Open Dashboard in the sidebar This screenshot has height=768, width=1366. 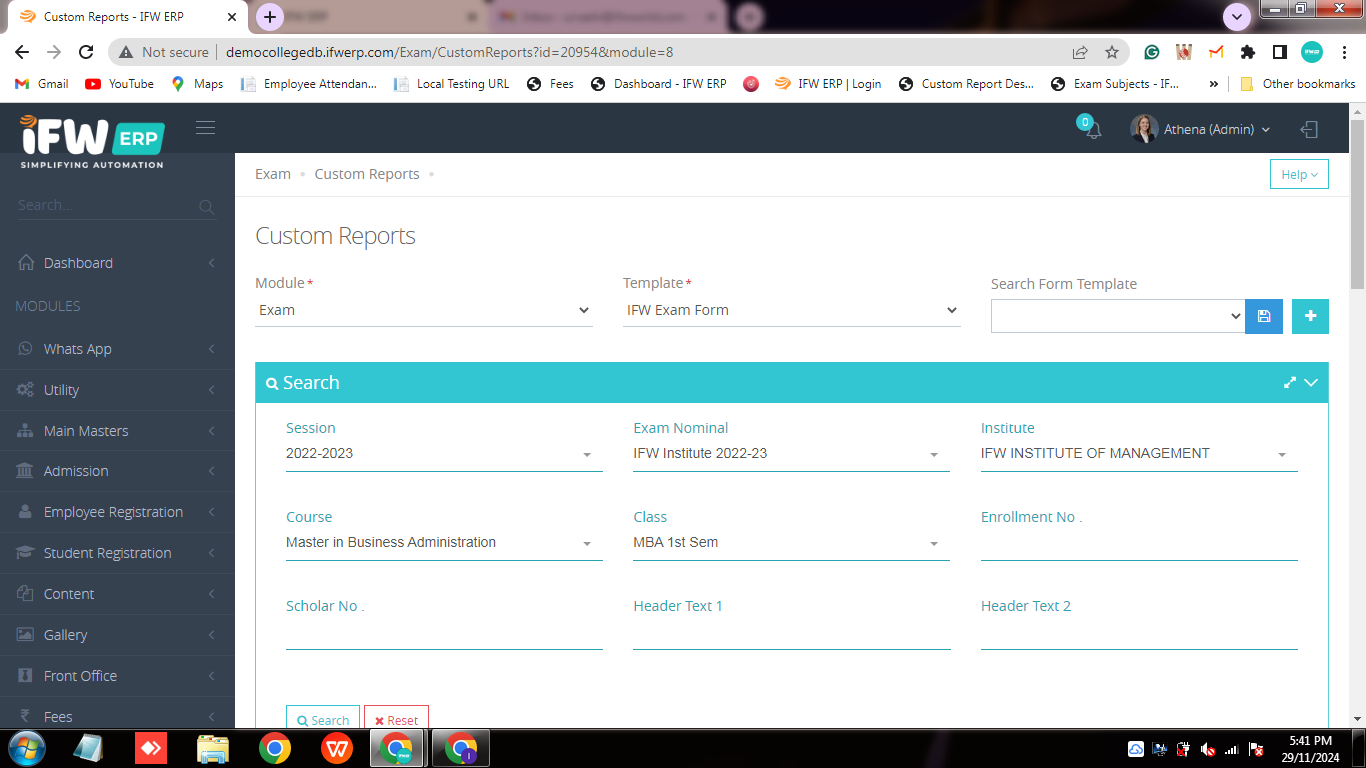(x=117, y=263)
